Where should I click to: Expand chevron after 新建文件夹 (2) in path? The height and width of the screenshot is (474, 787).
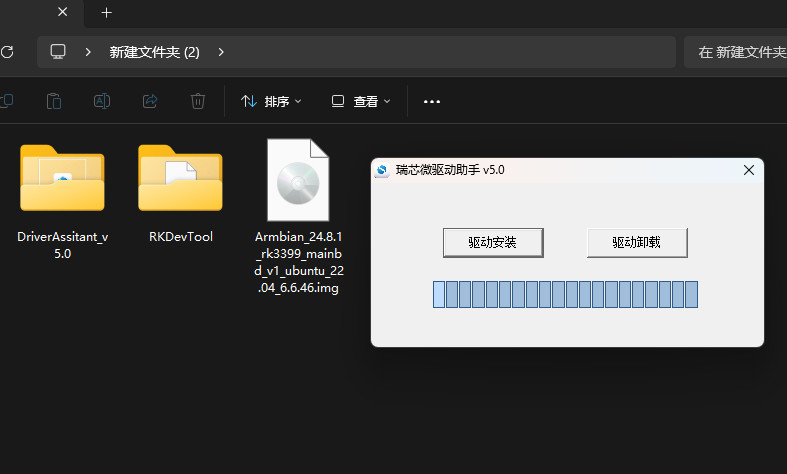[220, 52]
